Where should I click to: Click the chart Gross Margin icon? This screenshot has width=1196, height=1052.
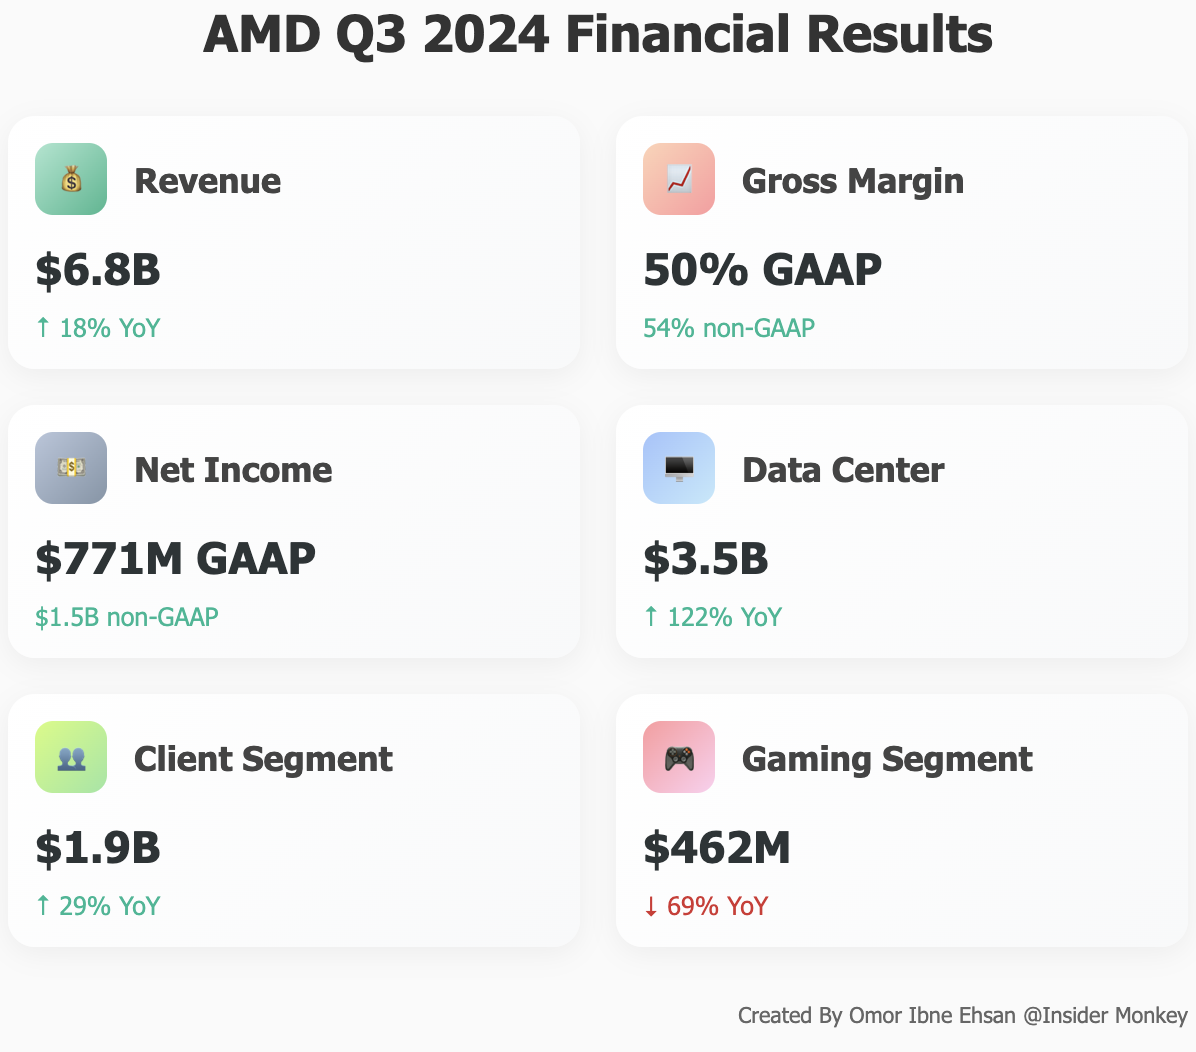(679, 179)
